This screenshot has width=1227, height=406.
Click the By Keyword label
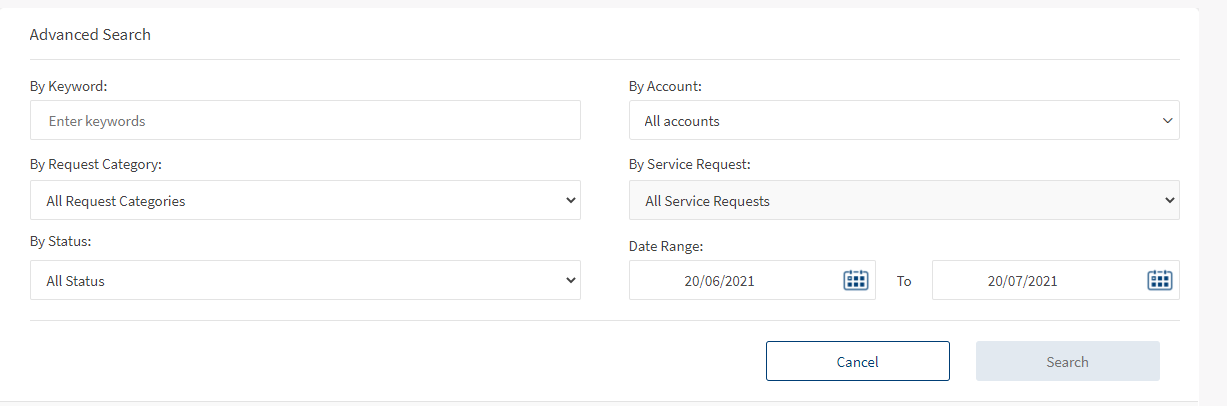click(68, 86)
